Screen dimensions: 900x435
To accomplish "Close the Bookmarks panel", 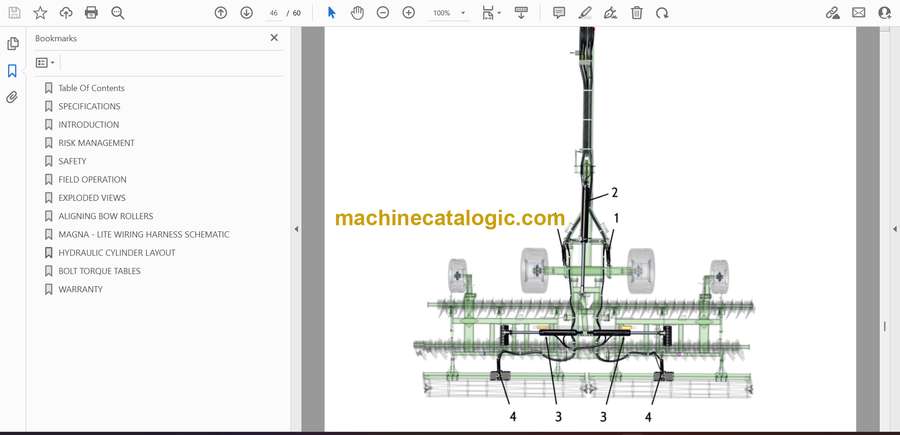I will (274, 38).
